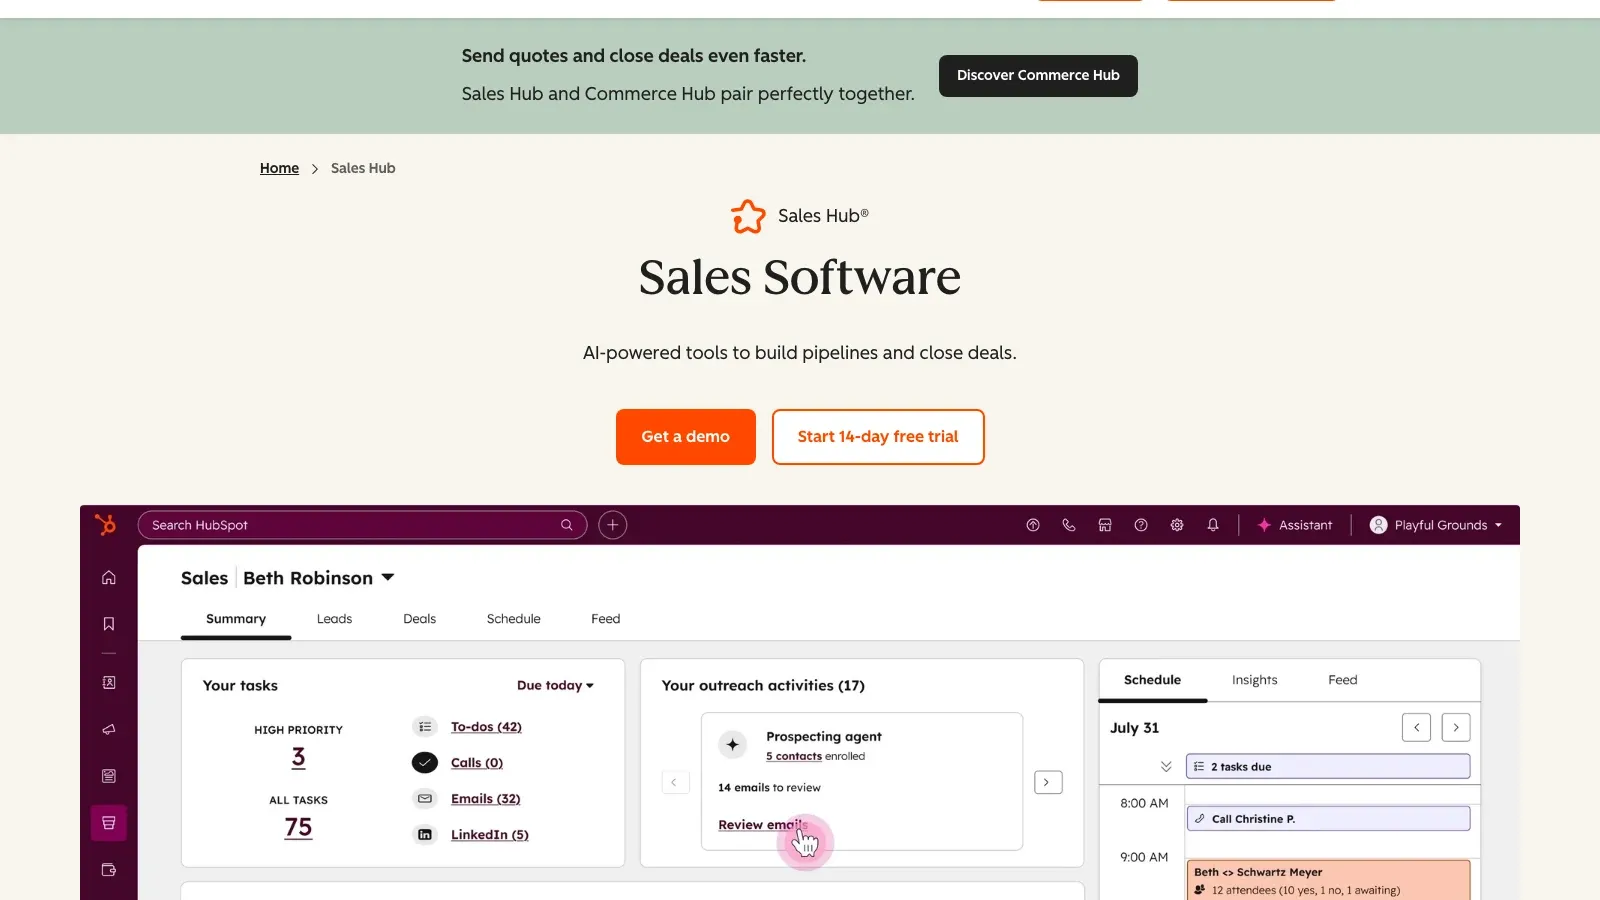Viewport: 1600px width, 900px height.
Task: Open the 2 tasks due entry
Action: [1328, 767]
